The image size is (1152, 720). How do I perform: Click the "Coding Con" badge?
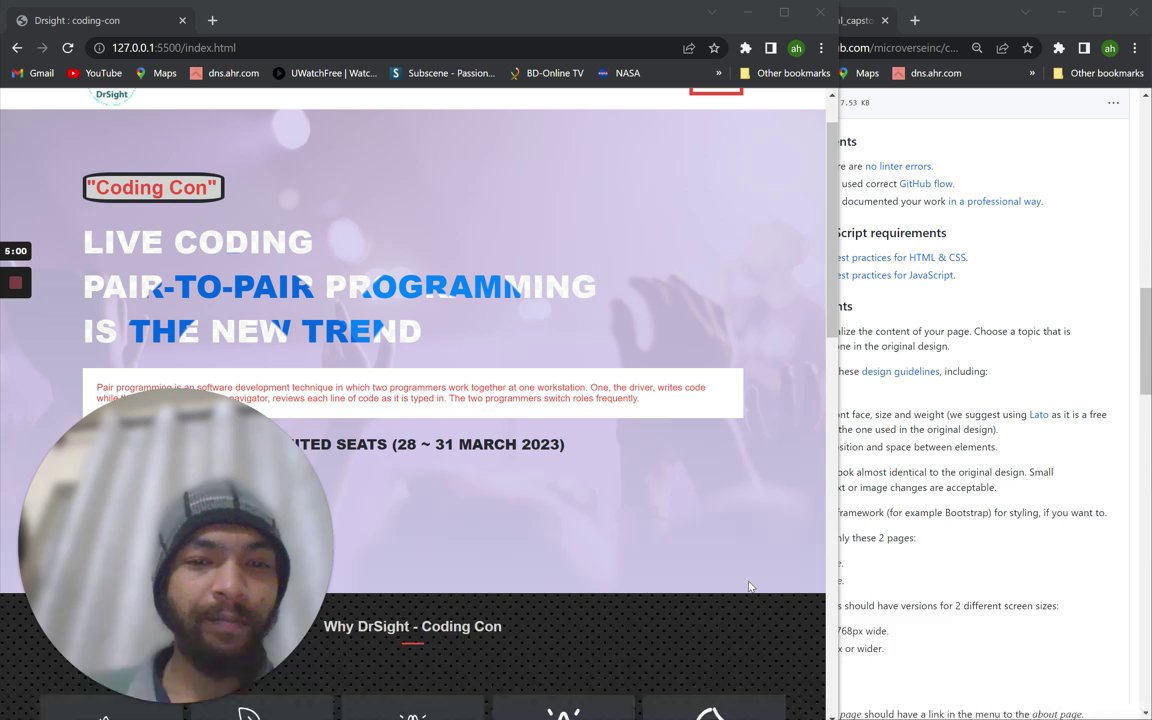coord(154,187)
